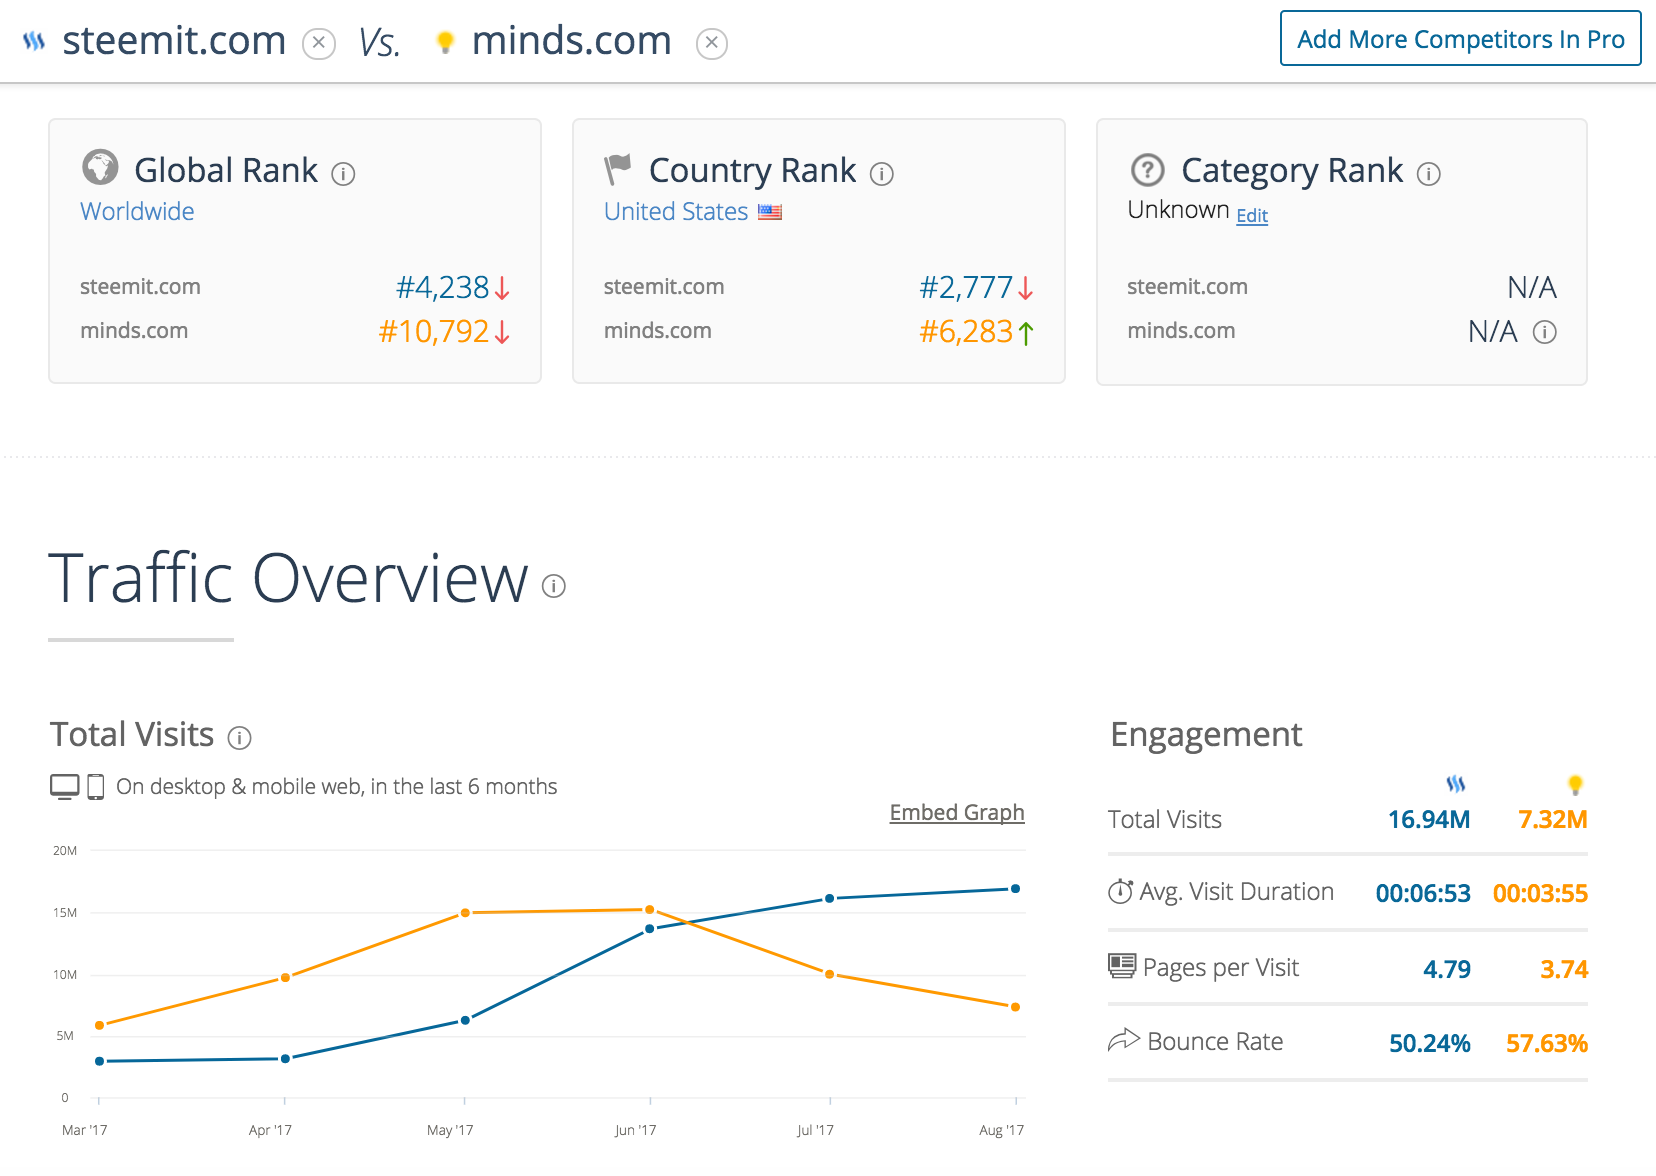
Task: Click the flag icon beside Country Rank
Action: 618,169
